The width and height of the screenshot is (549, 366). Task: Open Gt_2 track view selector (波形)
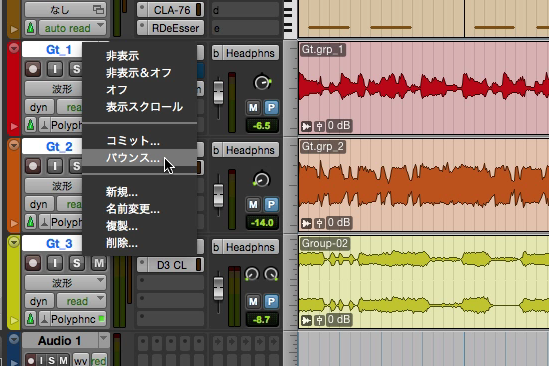pyautogui.click(x=54, y=186)
